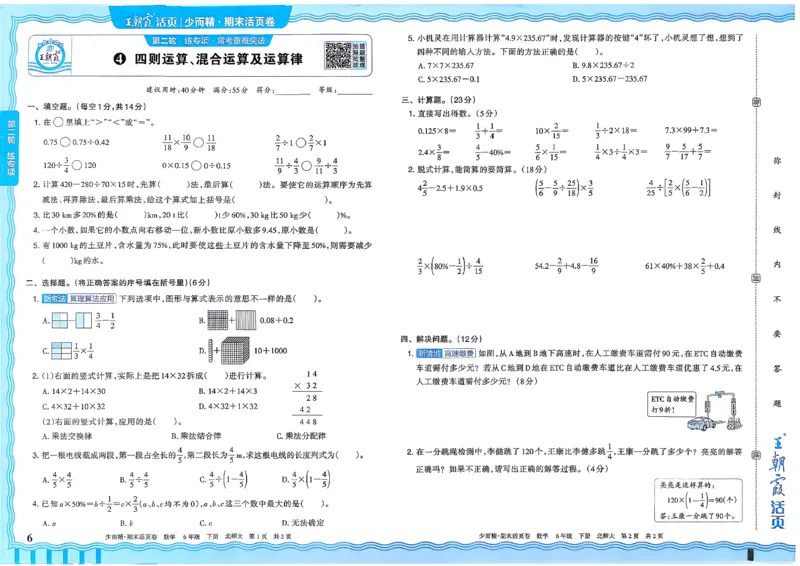Click the '高速缴费' tag in question four
The width and height of the screenshot is (800, 566).
pos(458,353)
